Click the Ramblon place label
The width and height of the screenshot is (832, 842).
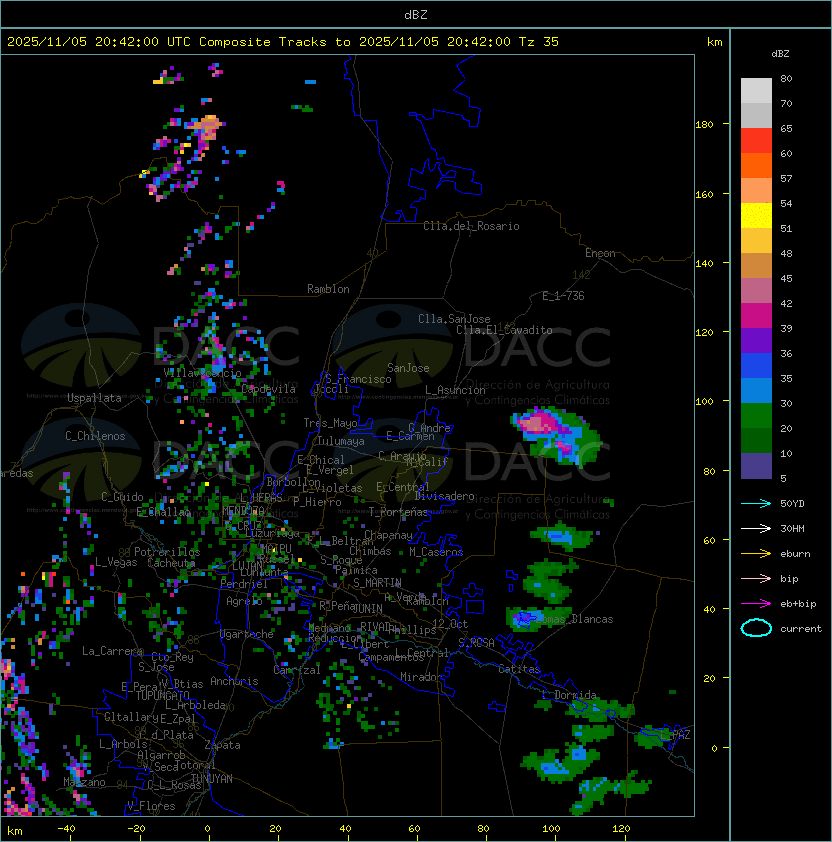point(328,289)
